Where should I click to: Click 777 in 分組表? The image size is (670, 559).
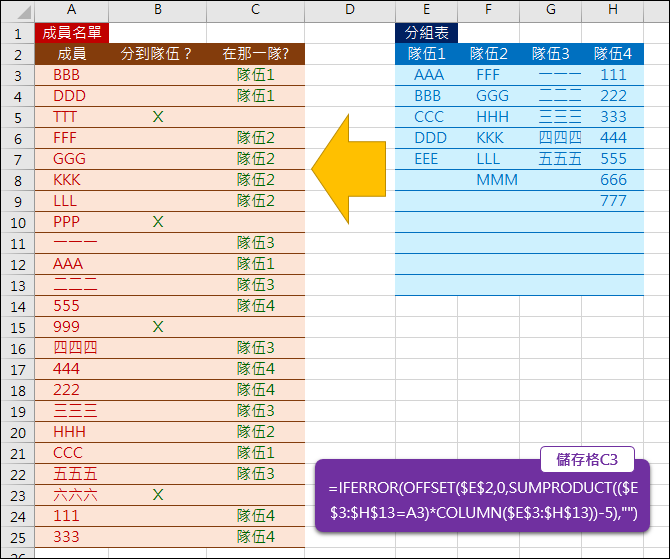point(613,201)
